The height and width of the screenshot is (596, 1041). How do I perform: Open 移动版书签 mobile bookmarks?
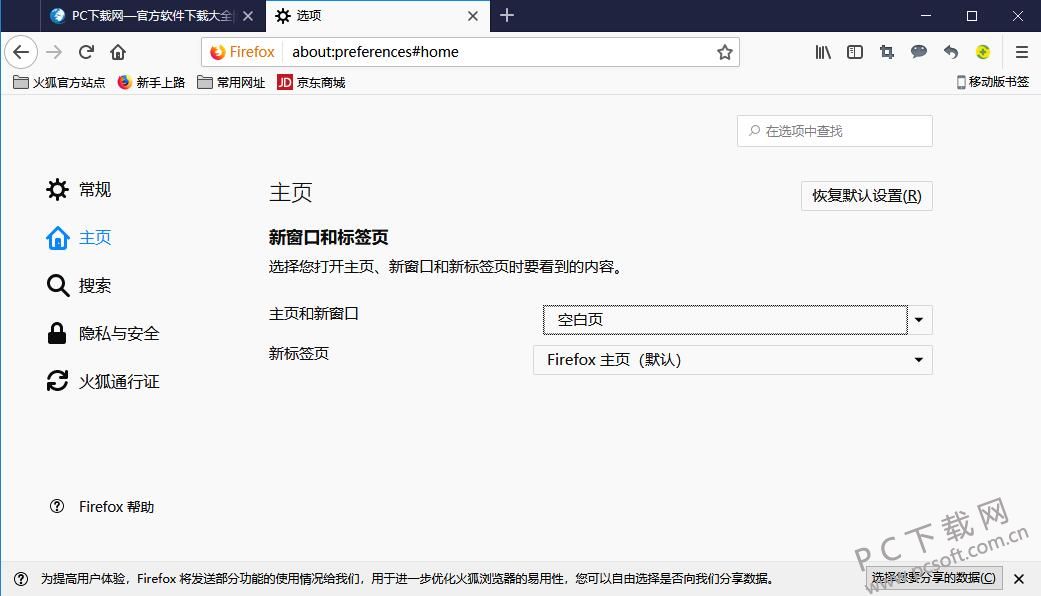point(993,82)
